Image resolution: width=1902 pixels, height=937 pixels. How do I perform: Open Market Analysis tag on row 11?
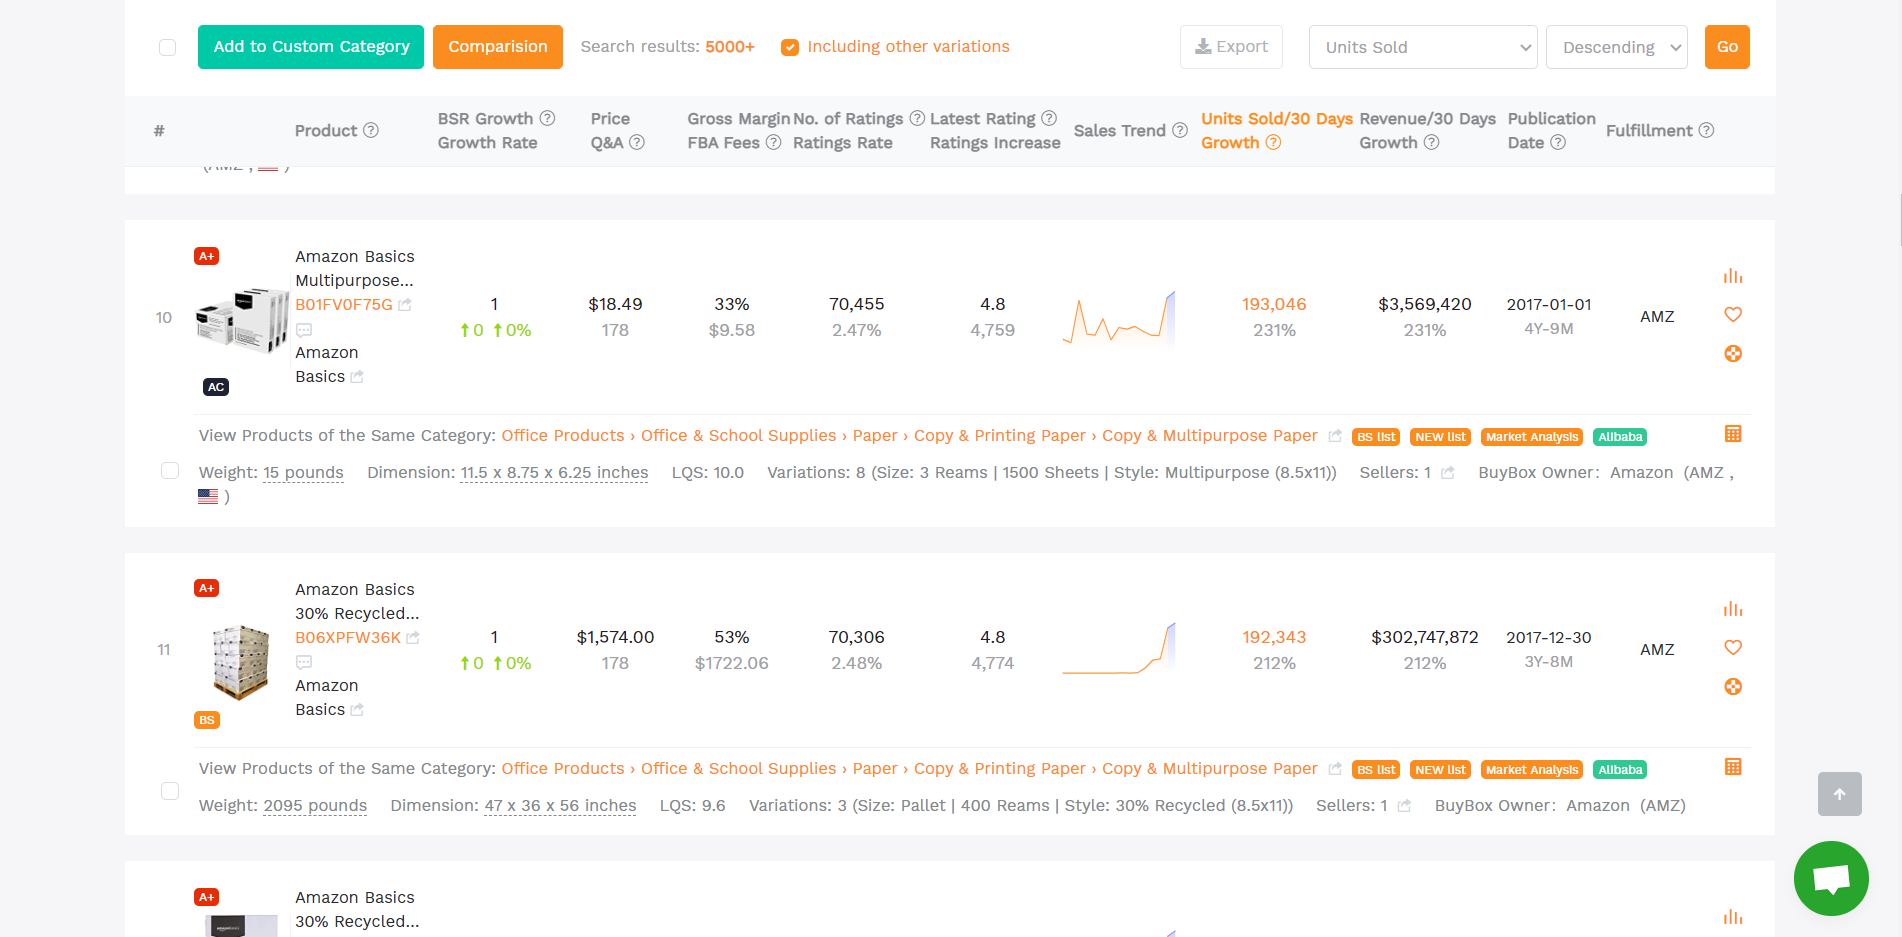coord(1532,770)
